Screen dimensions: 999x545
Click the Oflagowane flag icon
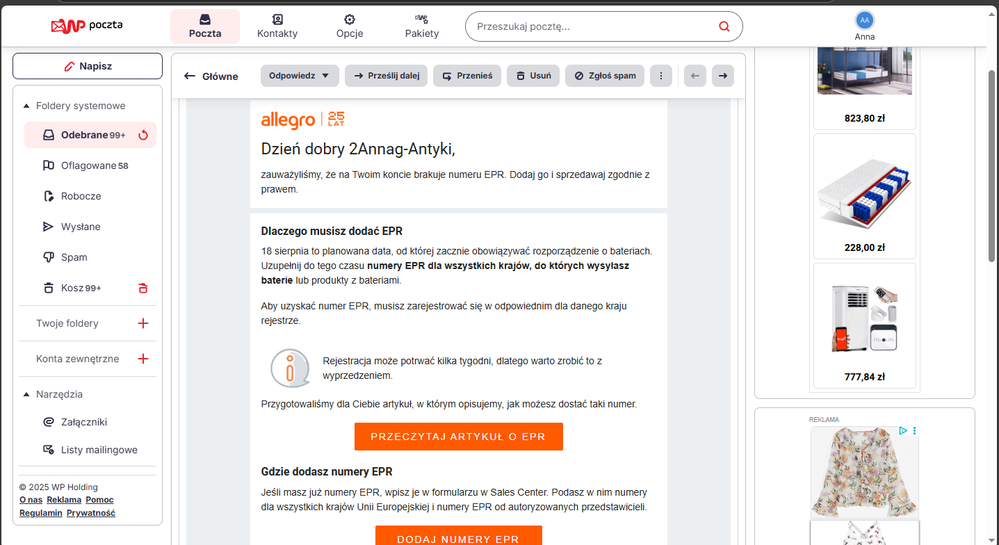pos(48,166)
